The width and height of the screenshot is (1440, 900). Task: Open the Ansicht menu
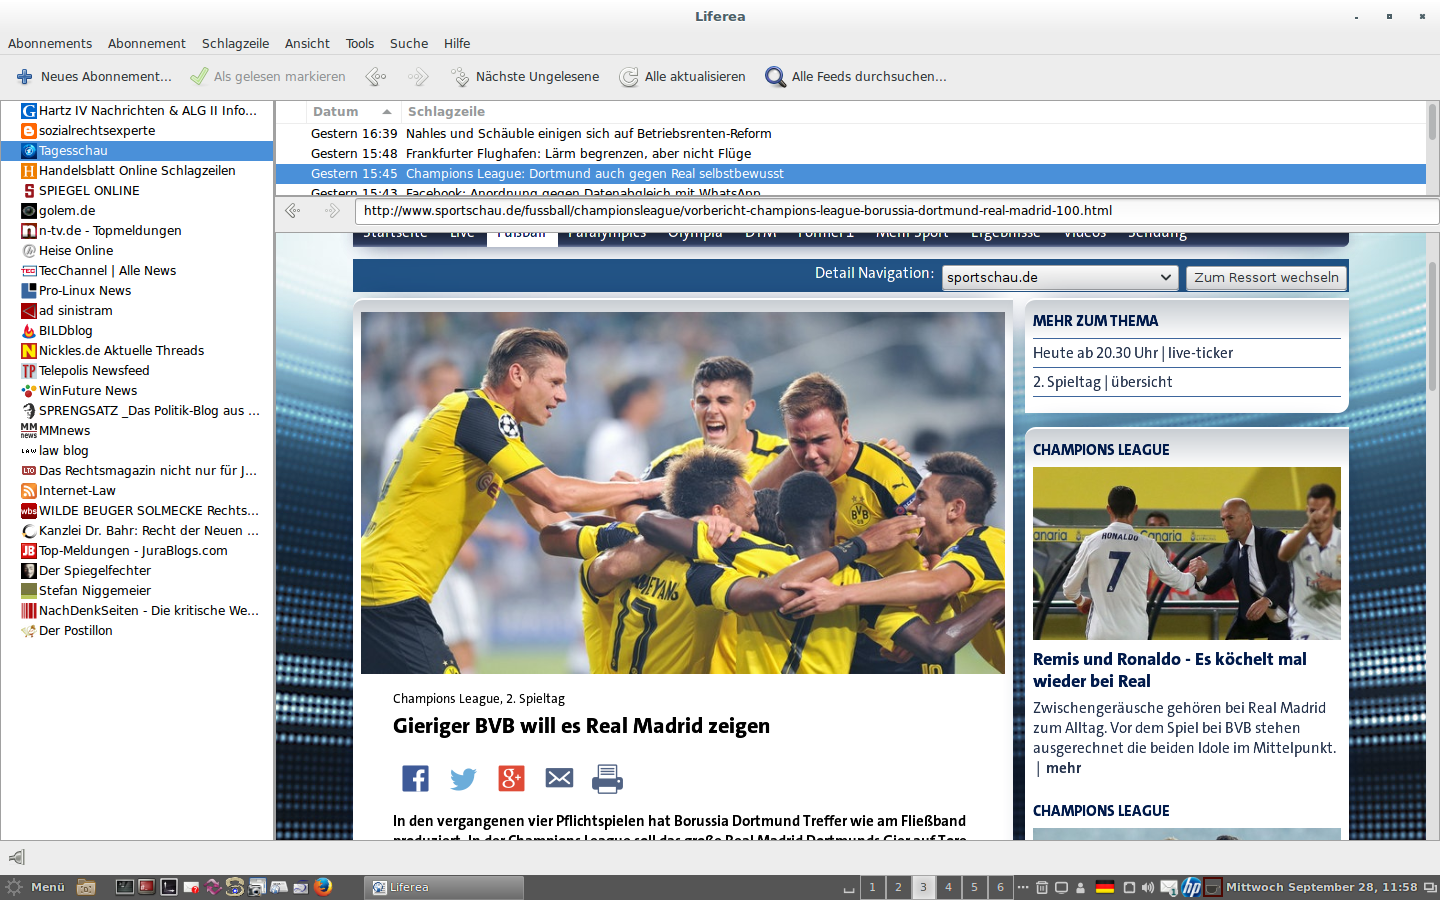(x=307, y=43)
